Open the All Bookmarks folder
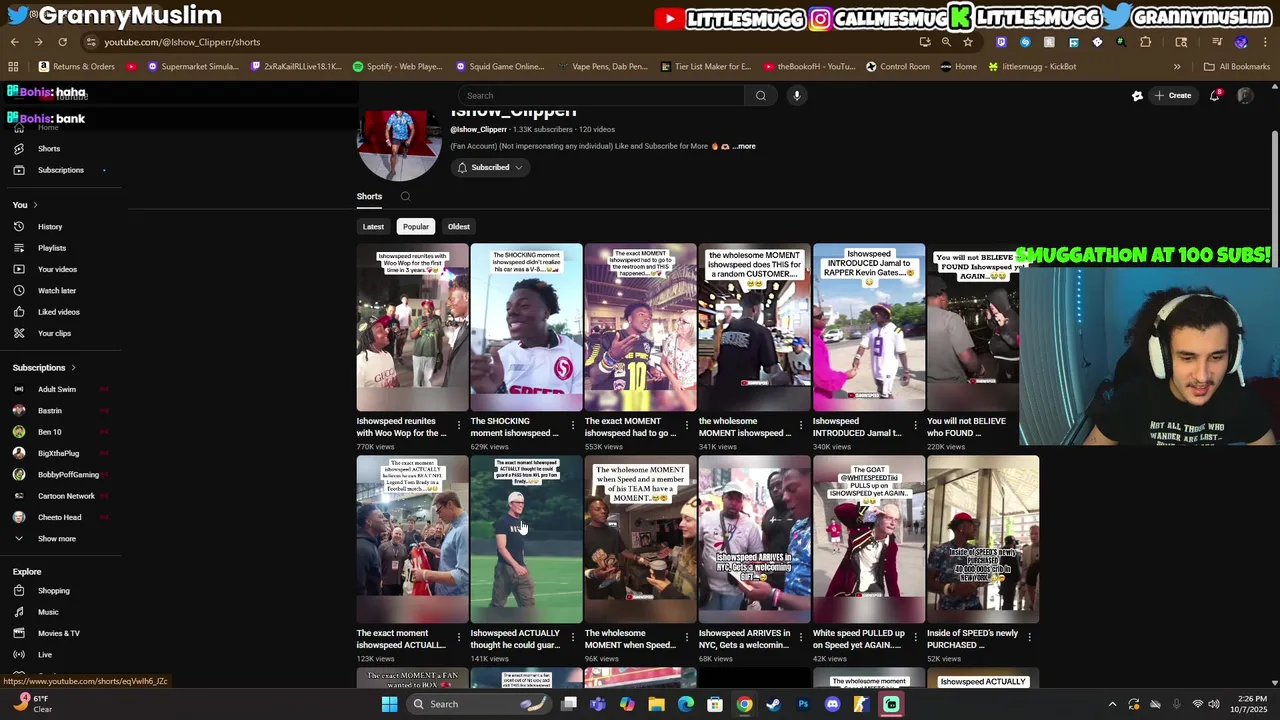The image size is (1280, 720). (1237, 67)
